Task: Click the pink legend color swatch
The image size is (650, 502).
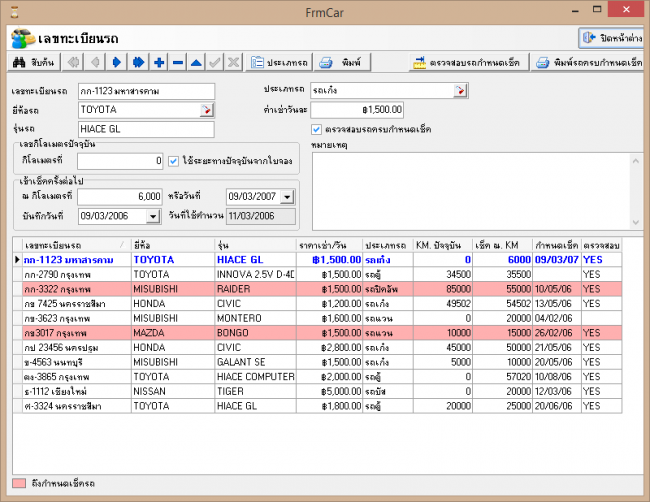Action: click(20, 485)
